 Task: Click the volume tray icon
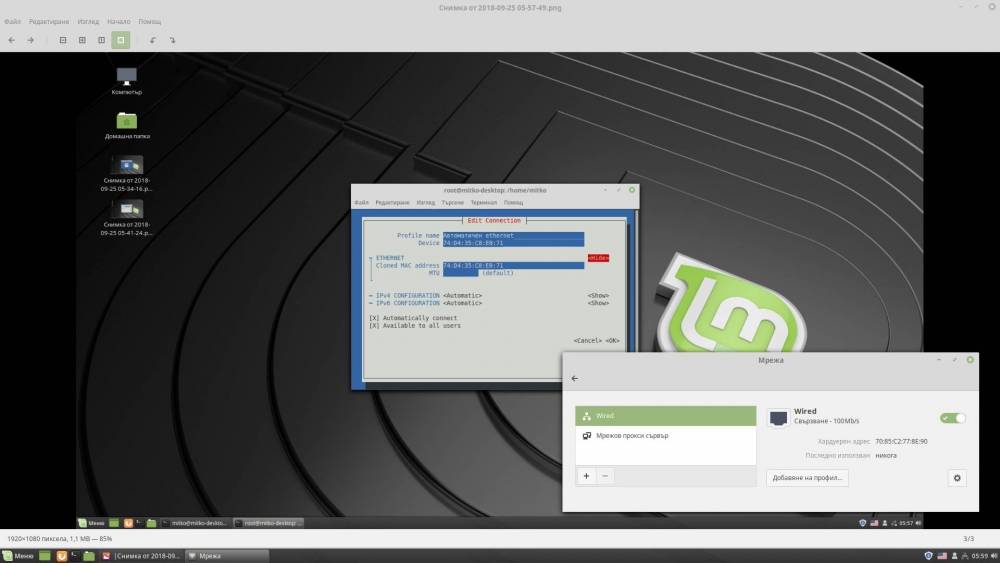tap(994, 556)
